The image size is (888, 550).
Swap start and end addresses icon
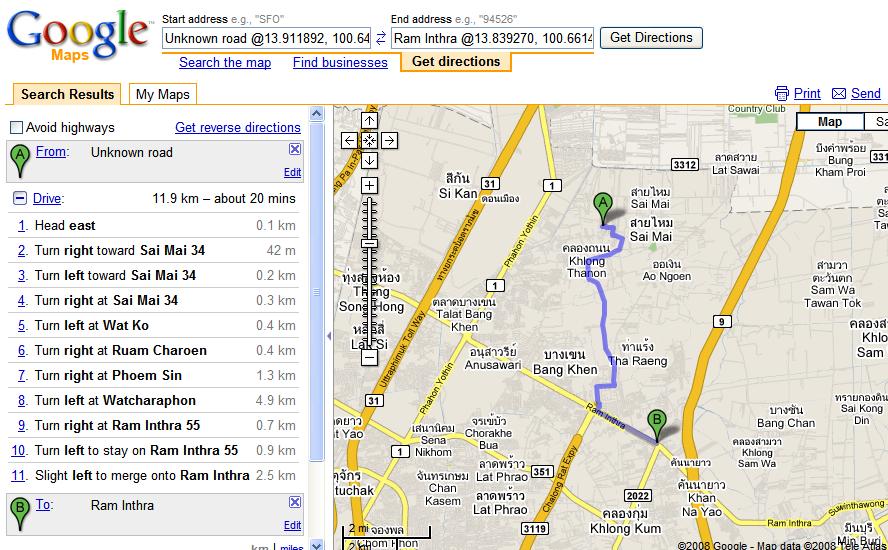coord(381,38)
